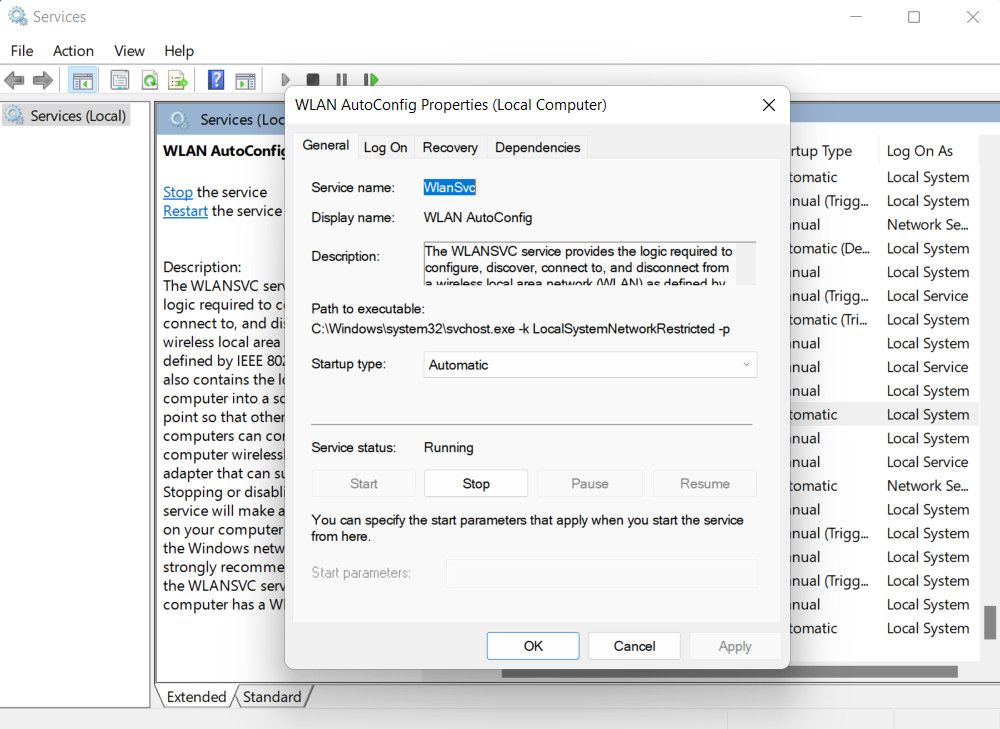Click the Pause Service toolbar icon
Viewport: 1000px width, 729px height.
[341, 80]
